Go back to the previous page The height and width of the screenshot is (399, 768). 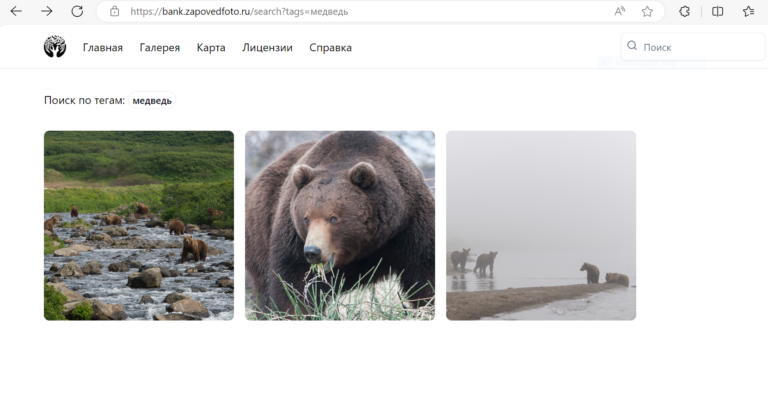pos(16,11)
